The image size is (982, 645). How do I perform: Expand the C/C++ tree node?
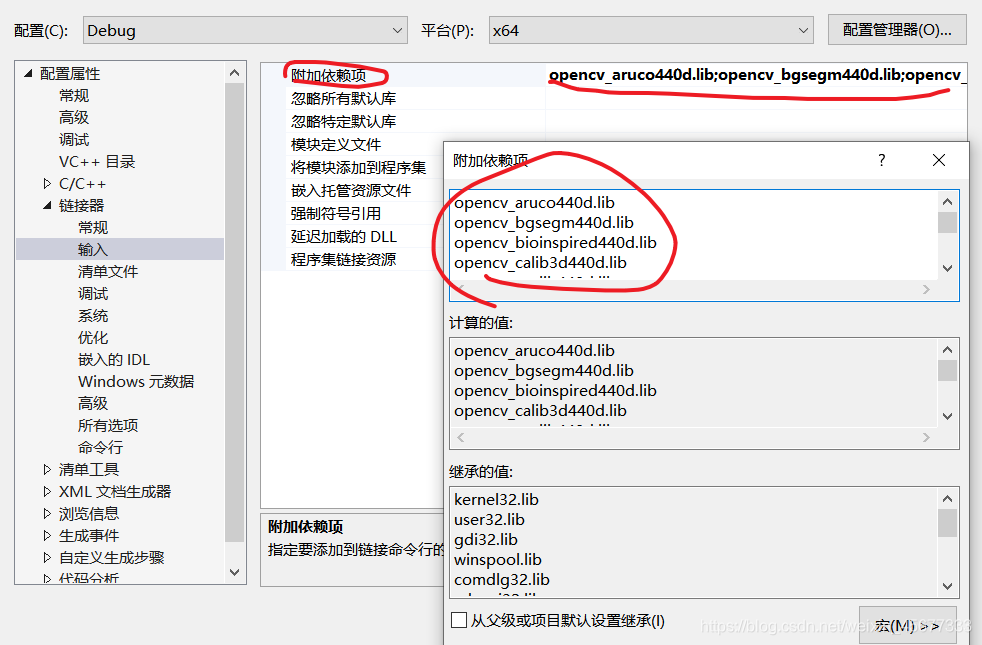pos(46,183)
